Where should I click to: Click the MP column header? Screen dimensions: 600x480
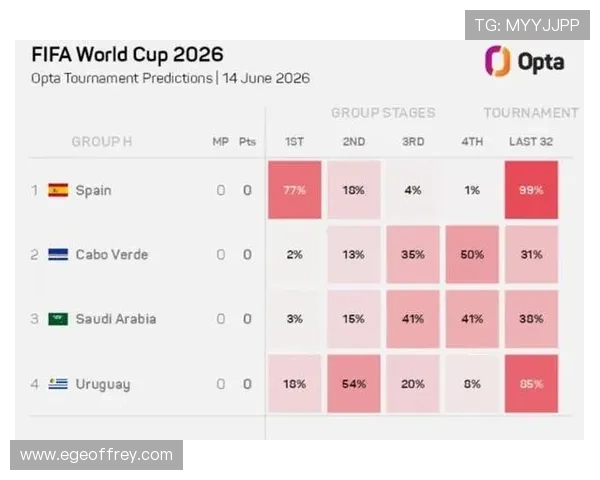click(220, 142)
